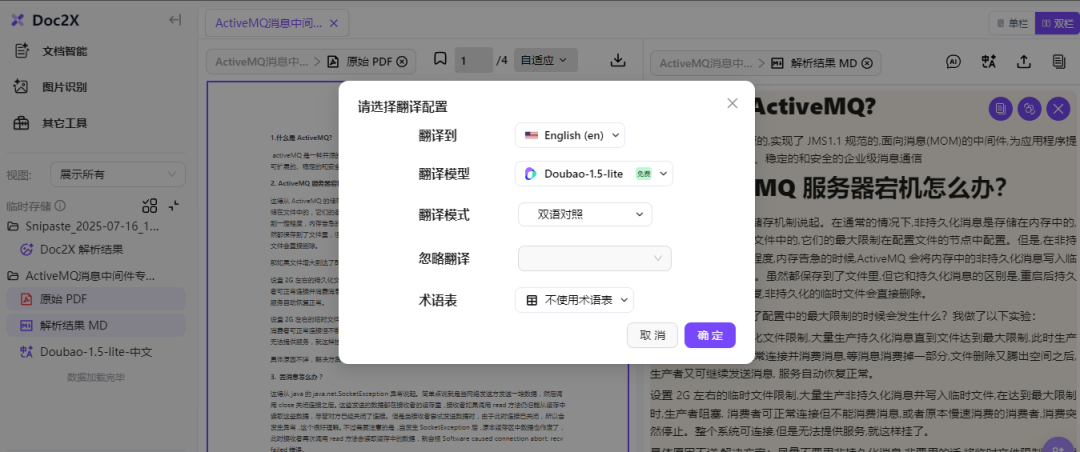Open the 翻译模式 双语对照 dropdown
1080x452 pixels.
tap(585, 214)
